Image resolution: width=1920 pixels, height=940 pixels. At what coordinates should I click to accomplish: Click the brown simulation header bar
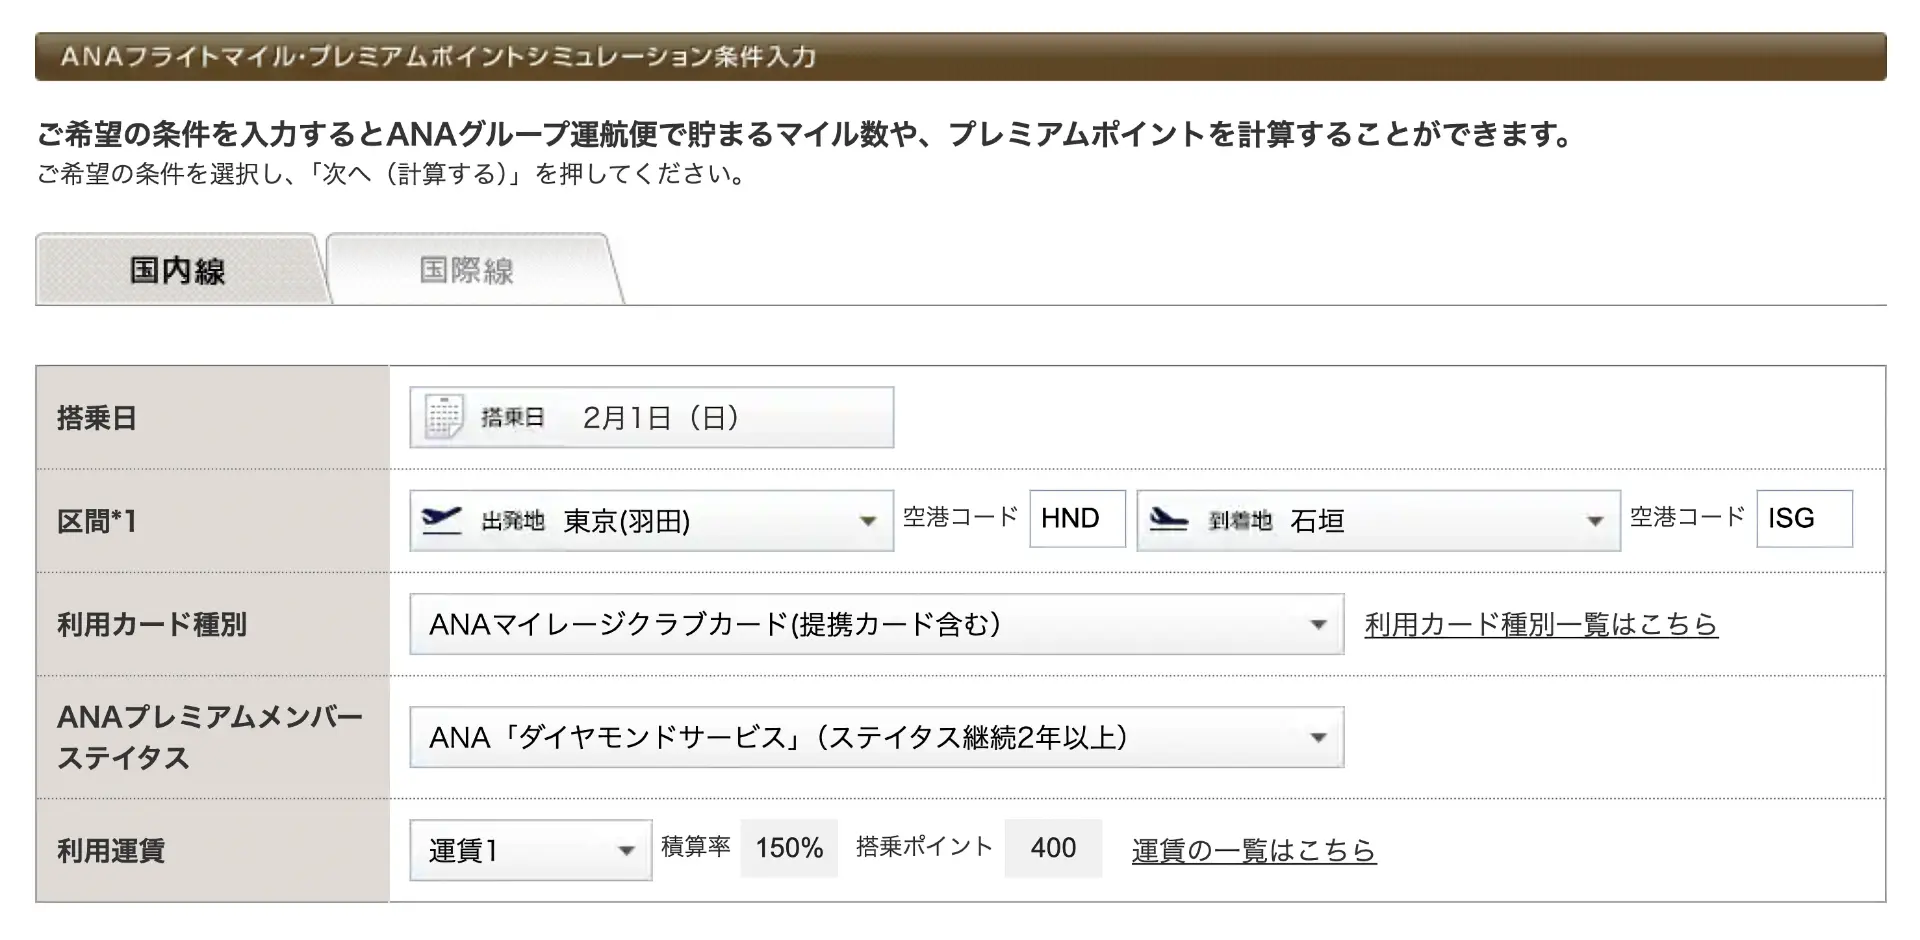point(960,56)
